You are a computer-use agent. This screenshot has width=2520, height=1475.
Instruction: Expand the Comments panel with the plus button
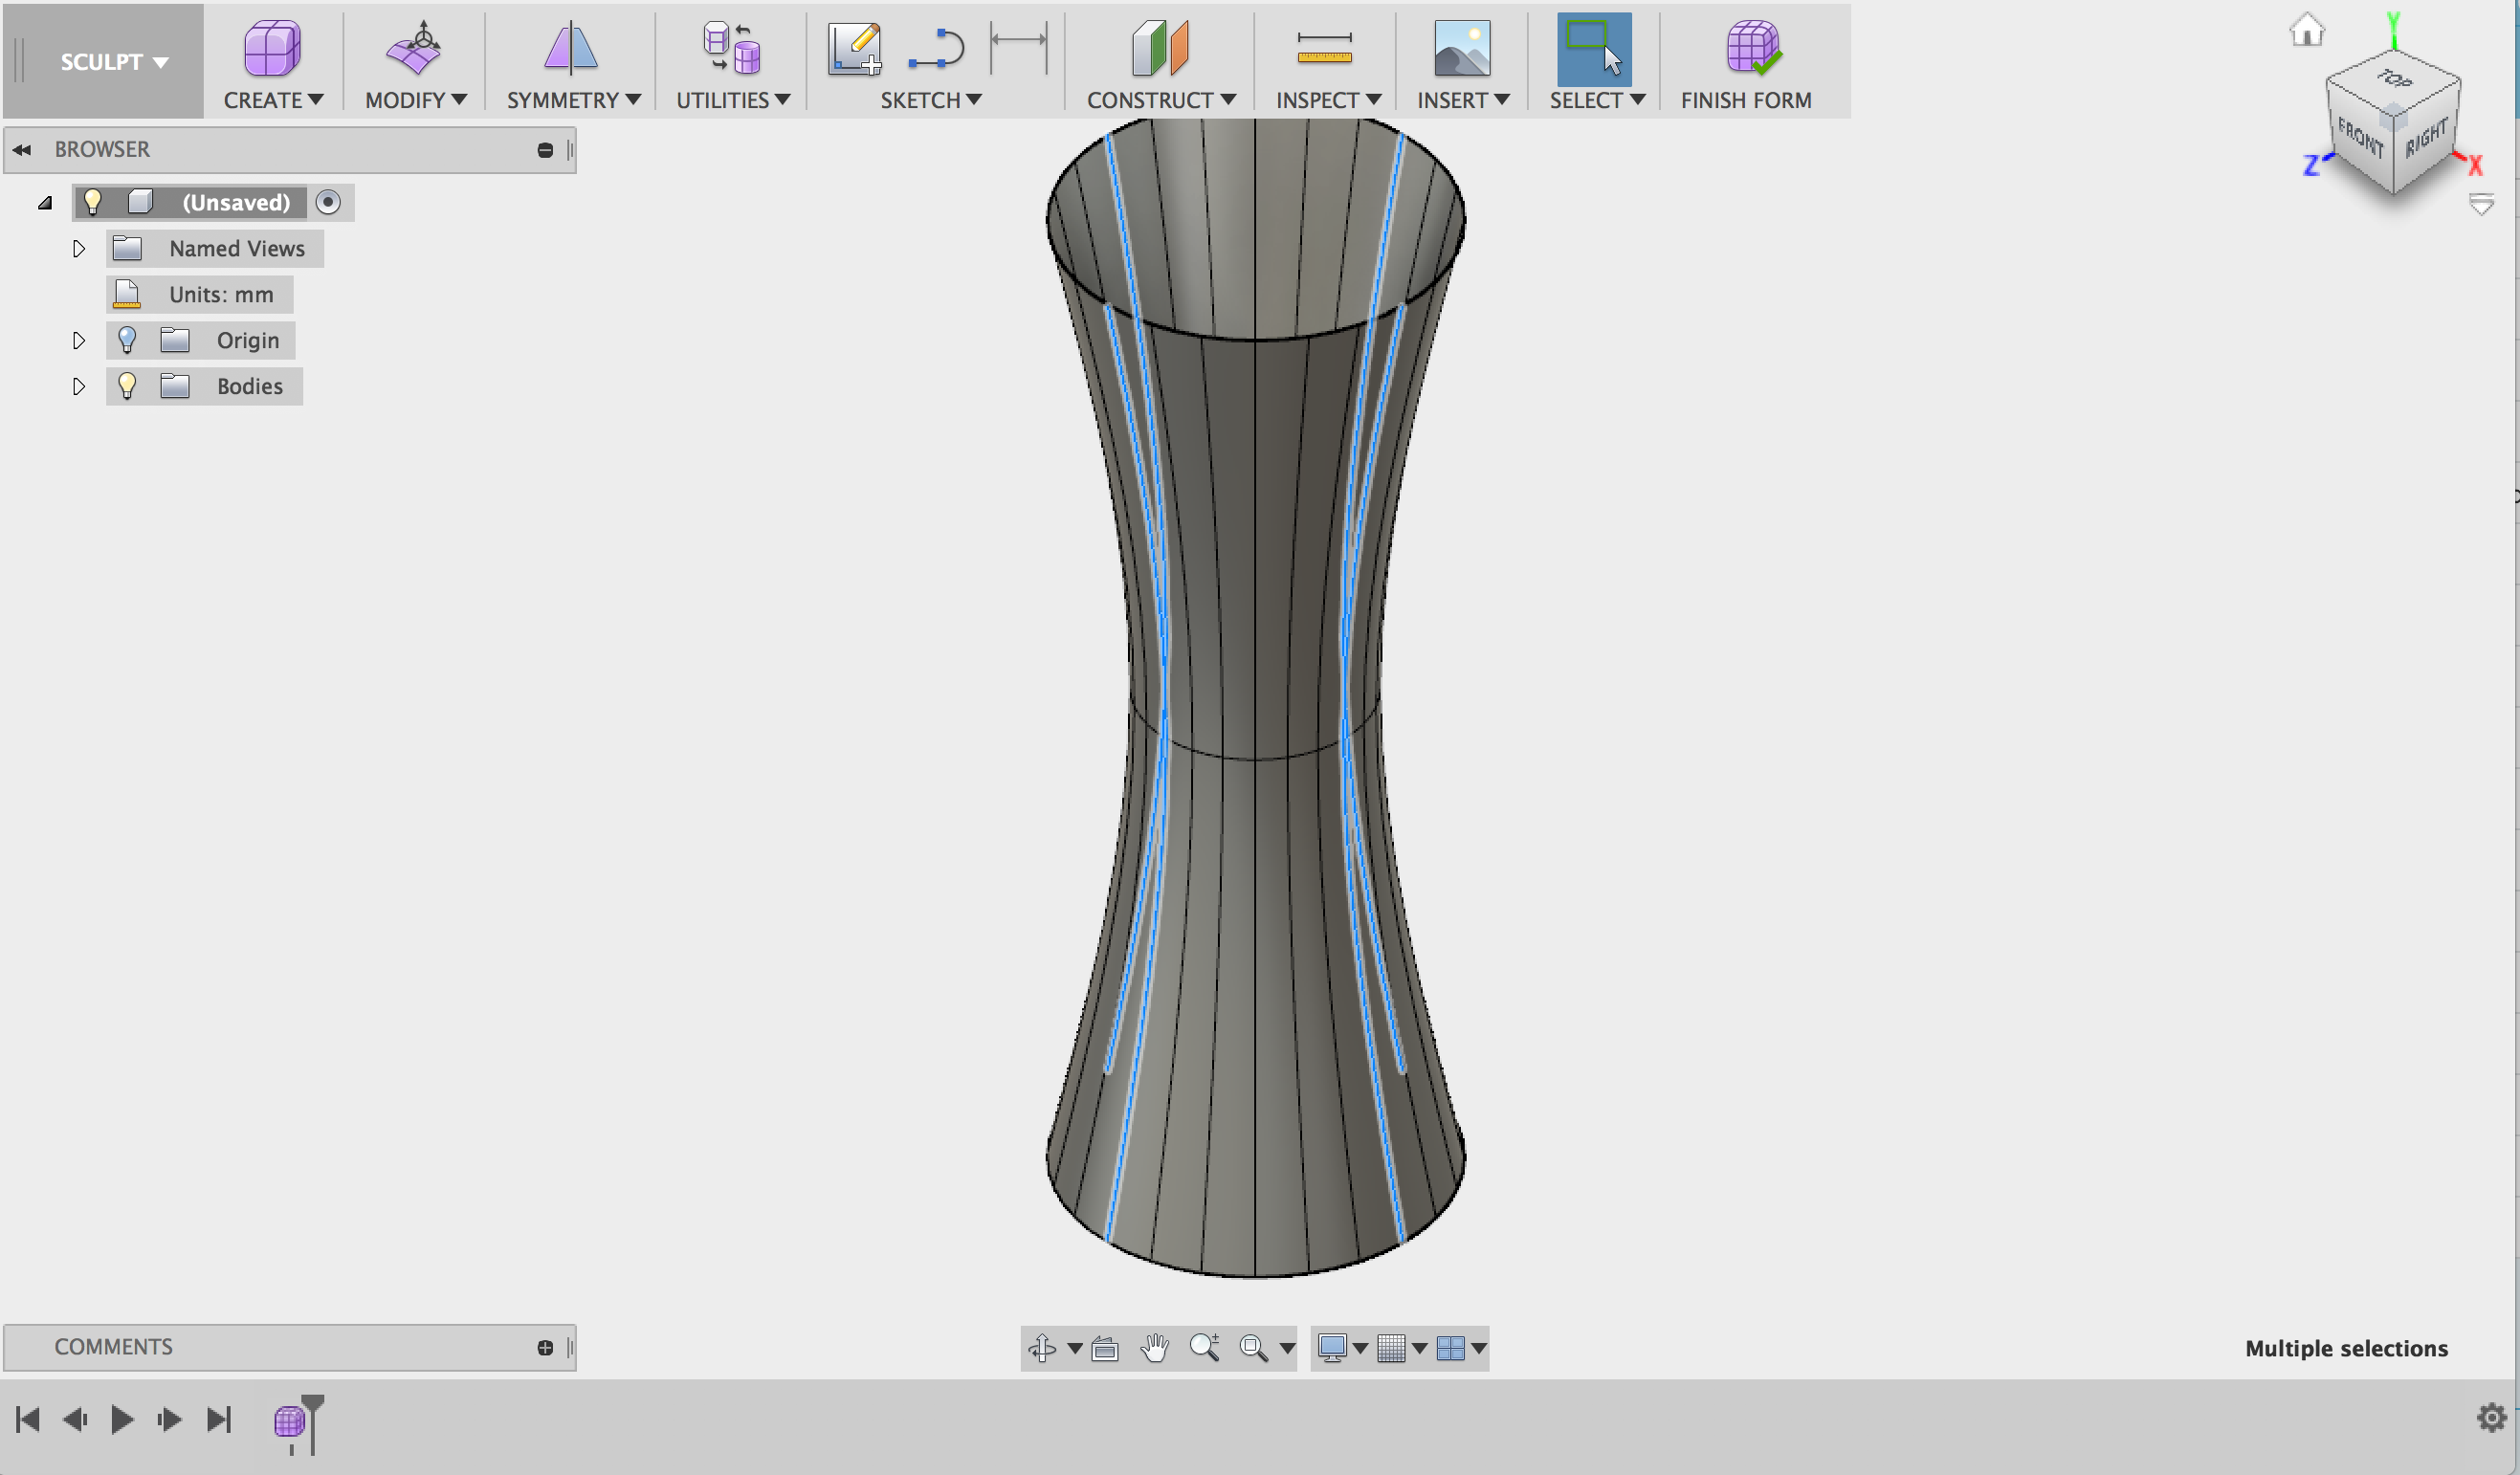(545, 1348)
